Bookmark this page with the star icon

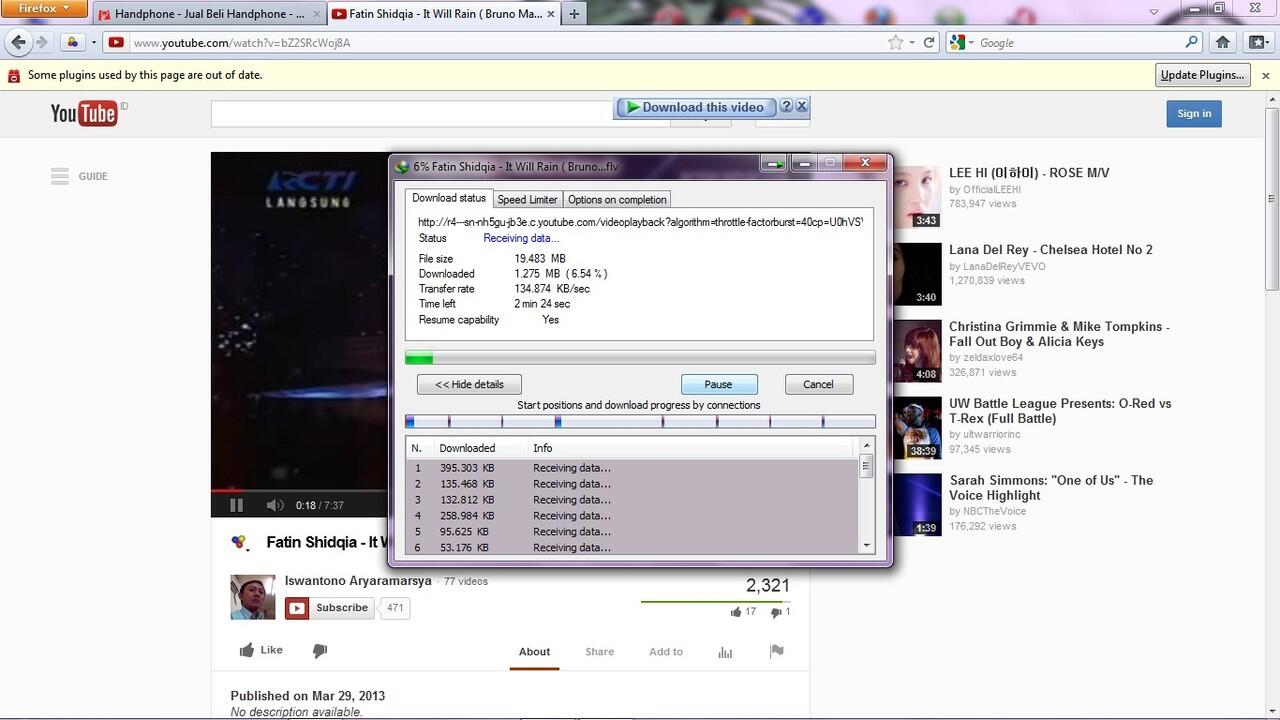pyautogui.click(x=895, y=43)
